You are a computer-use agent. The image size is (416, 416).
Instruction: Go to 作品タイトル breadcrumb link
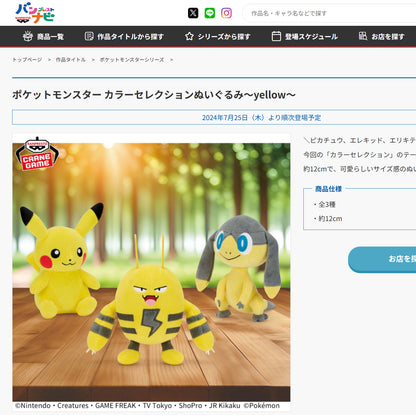pos(71,60)
